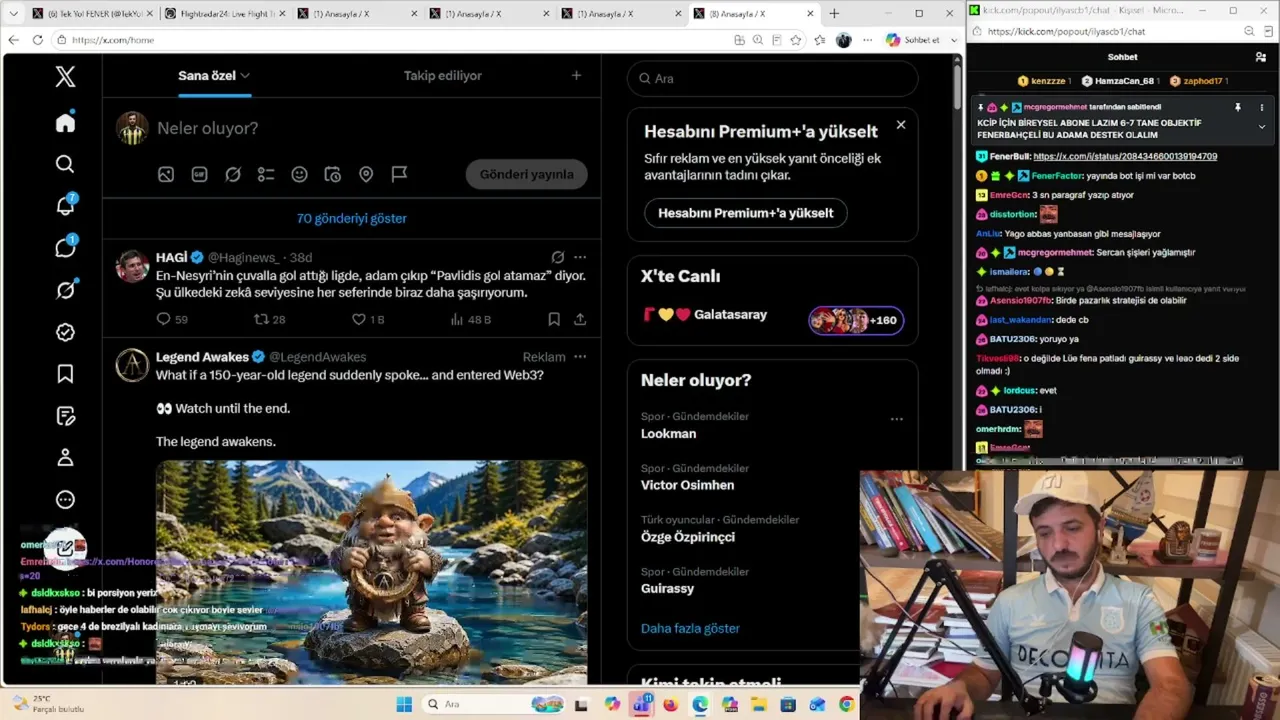The width and height of the screenshot is (1280, 720).
Task: Open HAGİ profile avatar
Action: point(132,266)
